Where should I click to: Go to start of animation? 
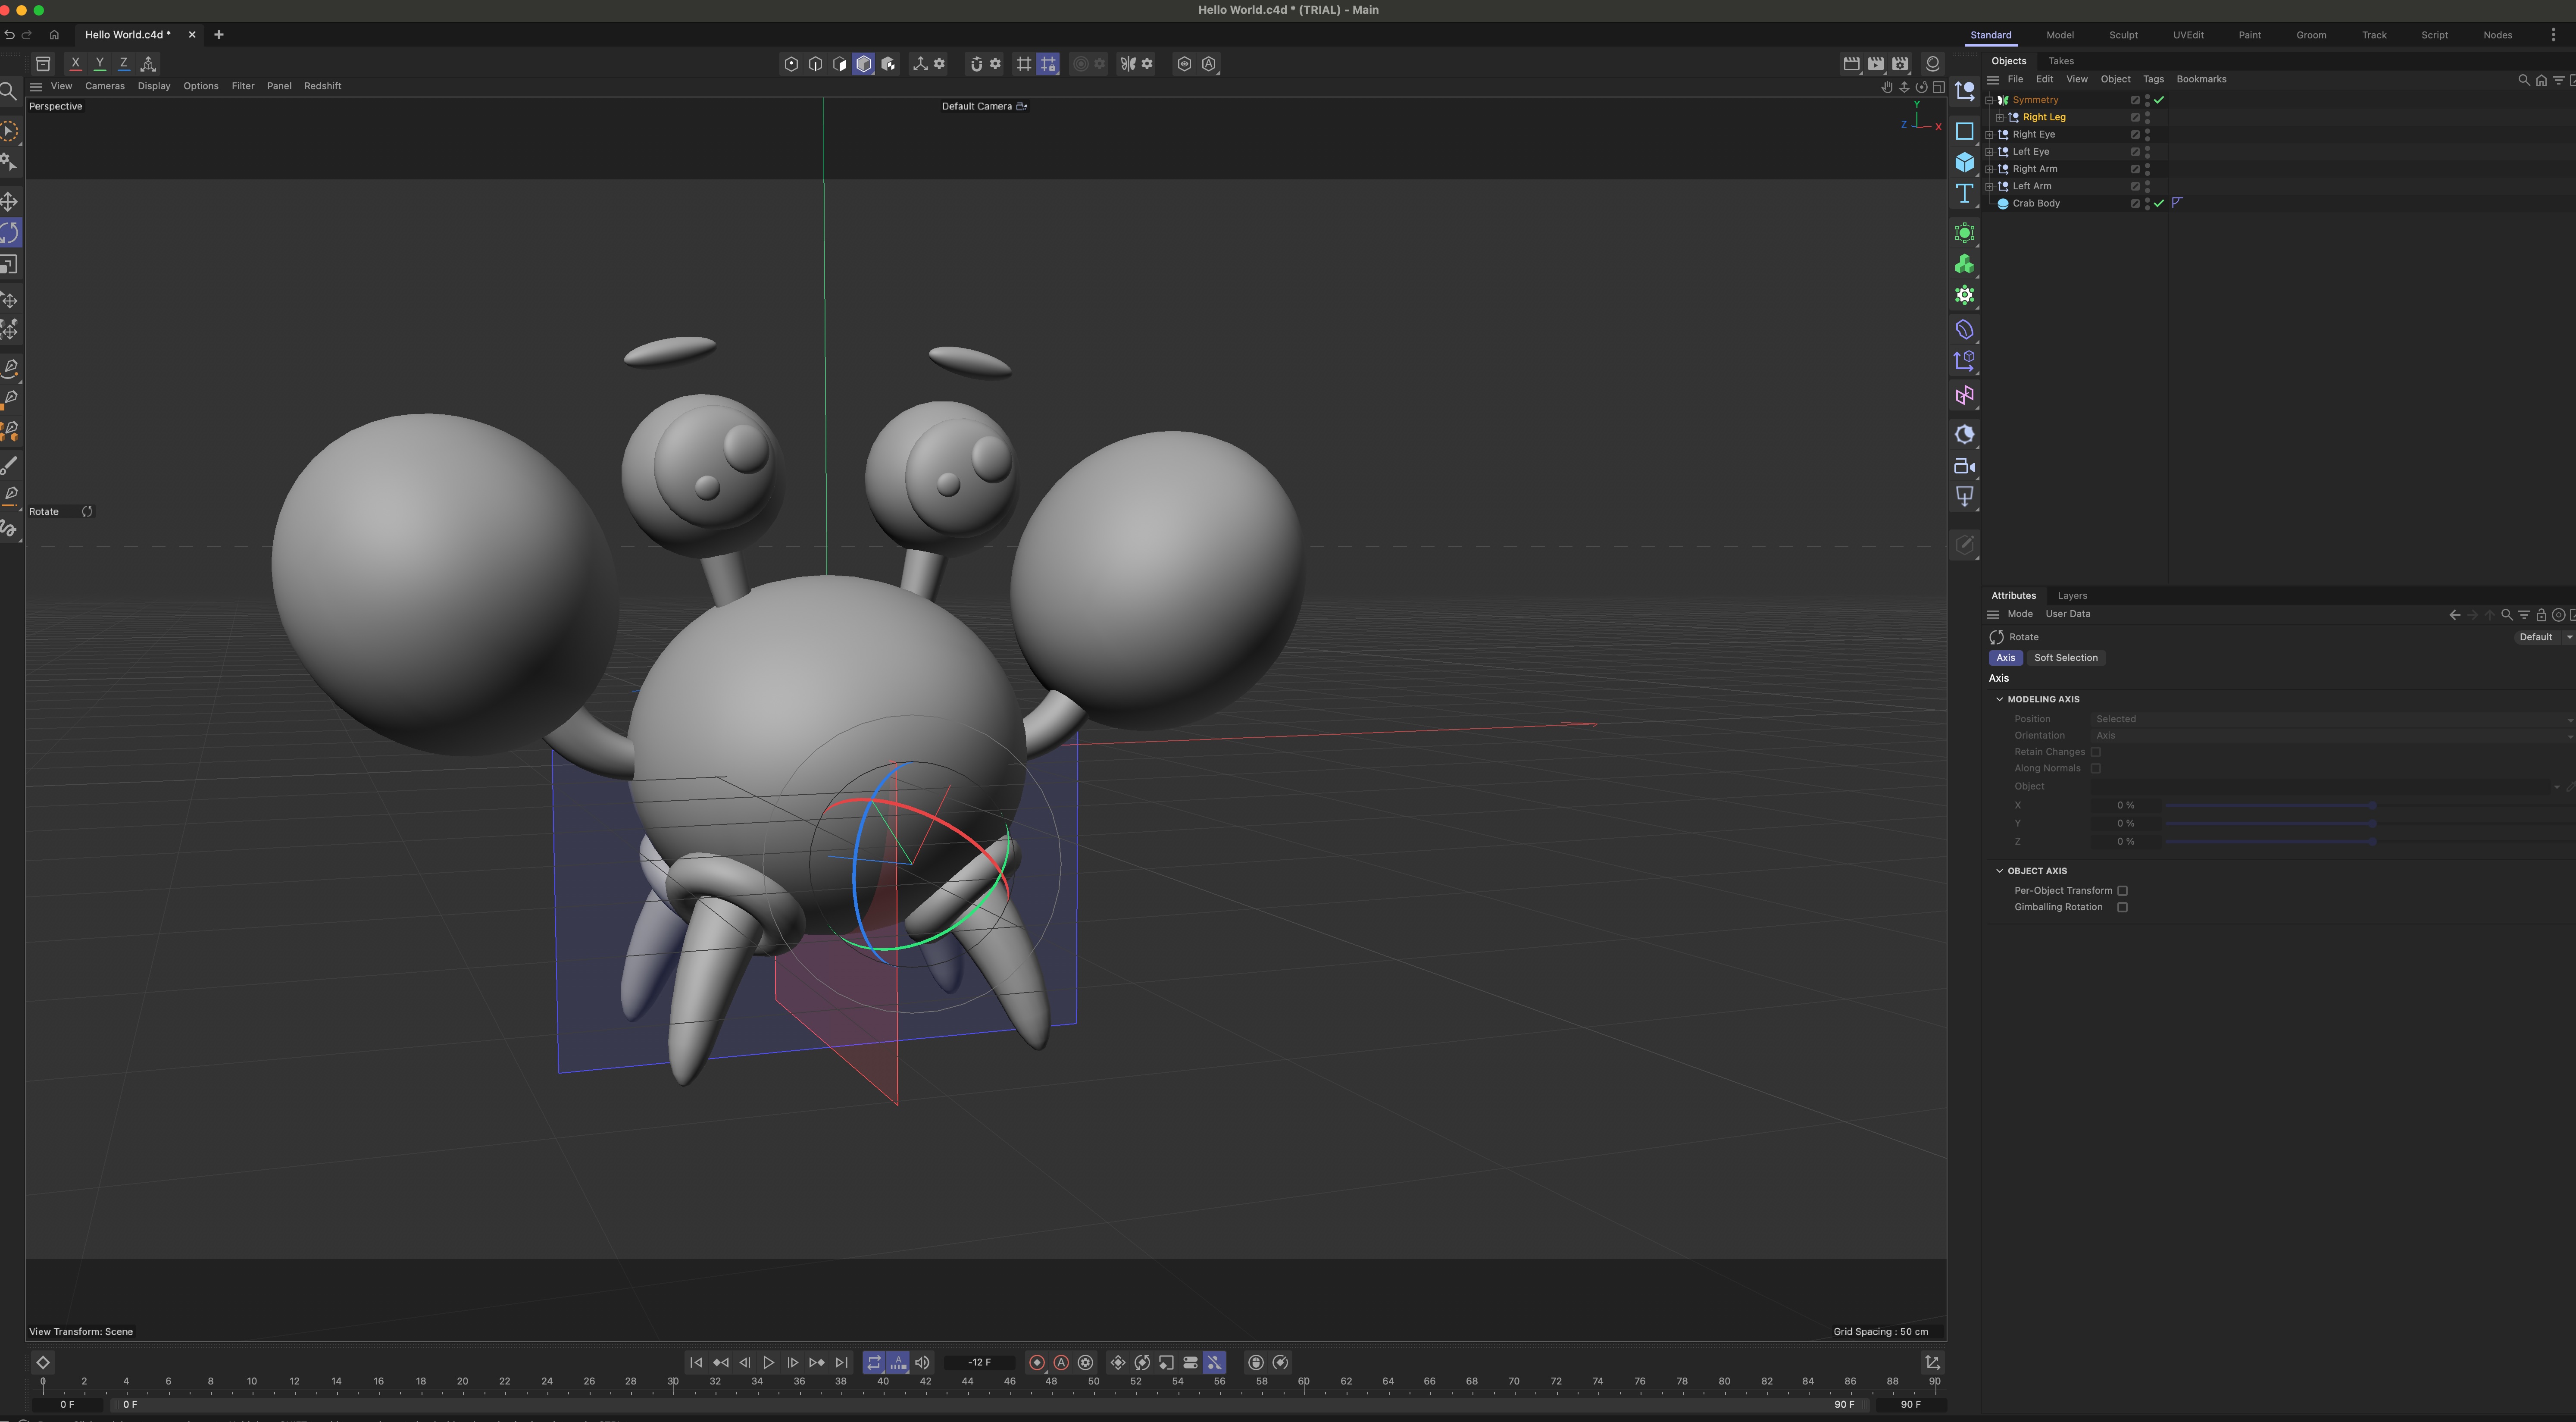click(696, 1363)
